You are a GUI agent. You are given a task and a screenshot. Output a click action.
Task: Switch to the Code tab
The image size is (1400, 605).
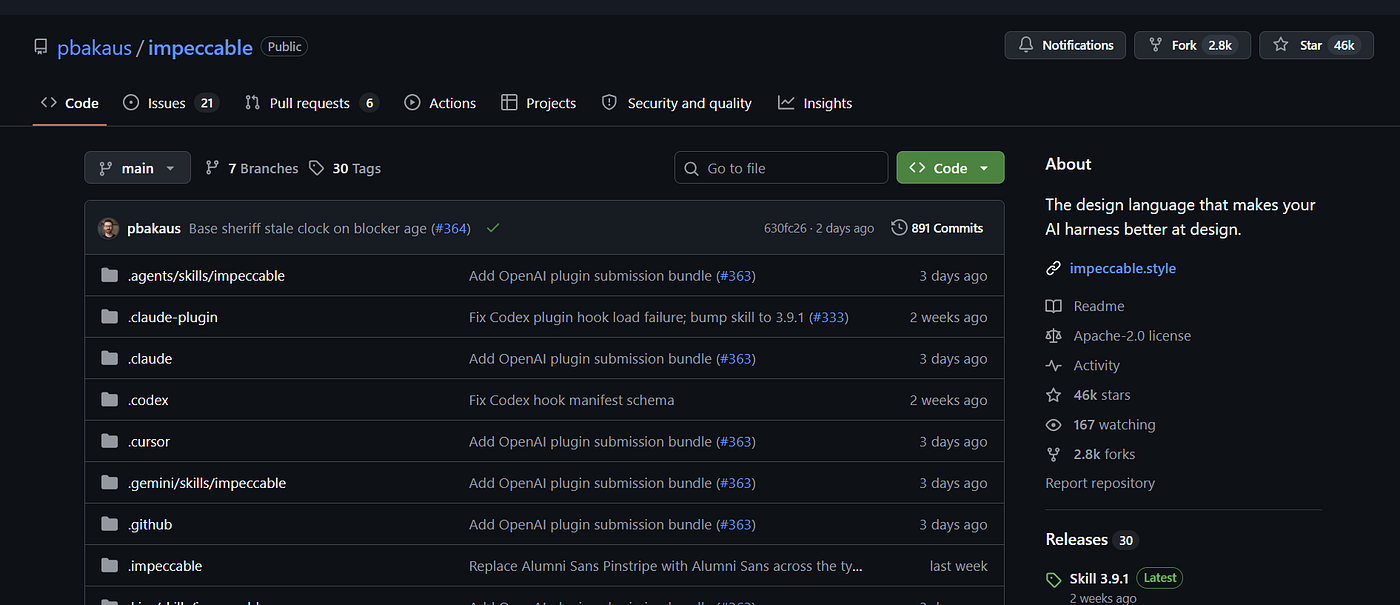(70, 103)
